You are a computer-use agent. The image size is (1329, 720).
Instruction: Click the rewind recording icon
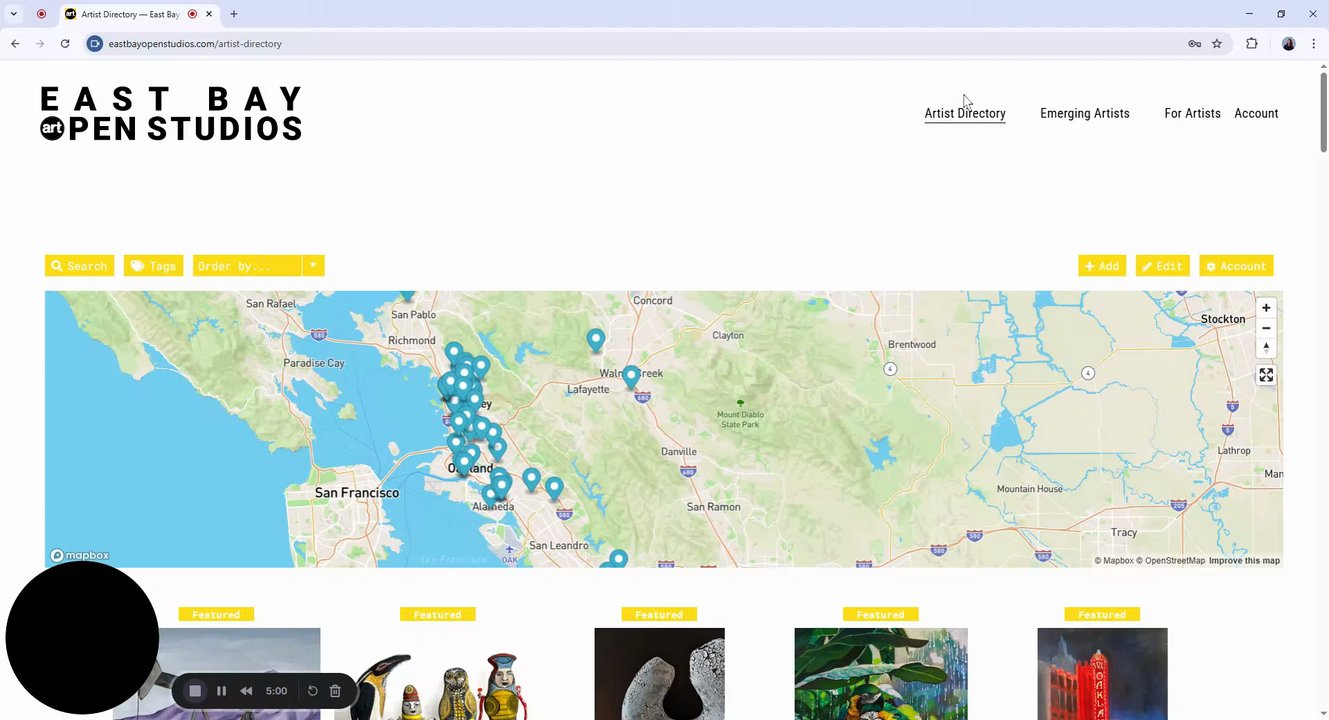tap(246, 691)
